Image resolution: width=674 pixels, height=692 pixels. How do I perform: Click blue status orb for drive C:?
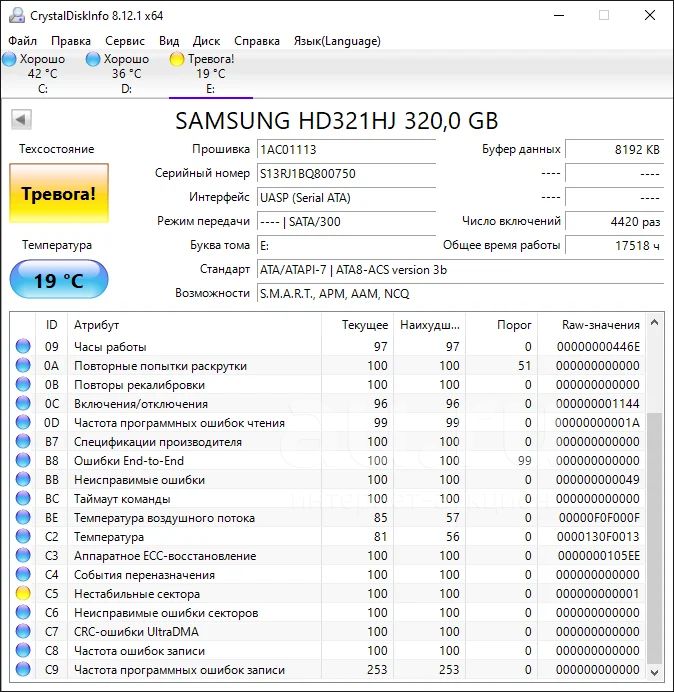point(9,59)
